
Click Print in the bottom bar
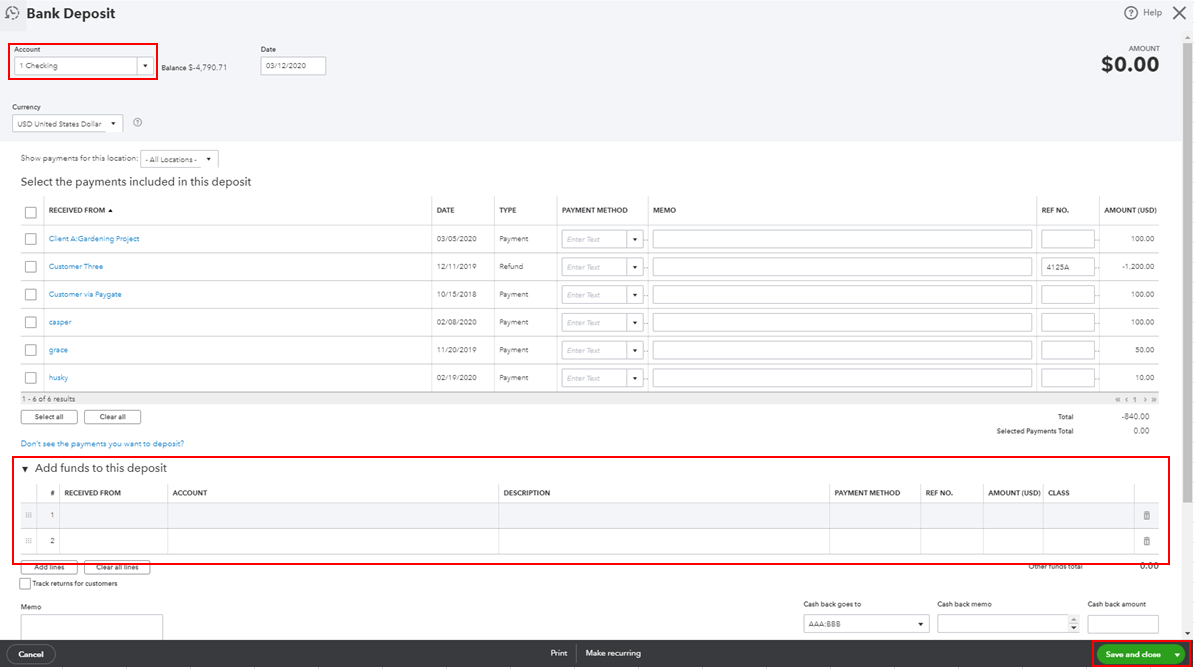559,653
